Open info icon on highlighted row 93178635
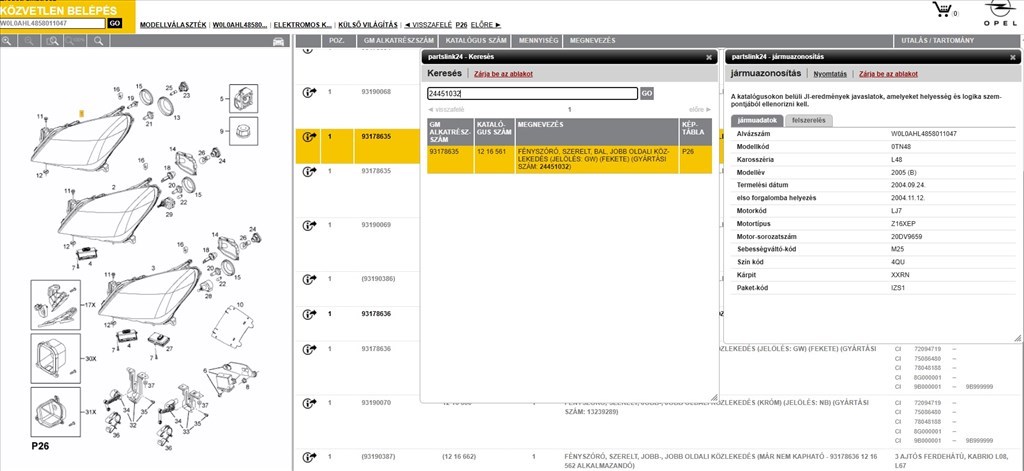 click(309, 137)
